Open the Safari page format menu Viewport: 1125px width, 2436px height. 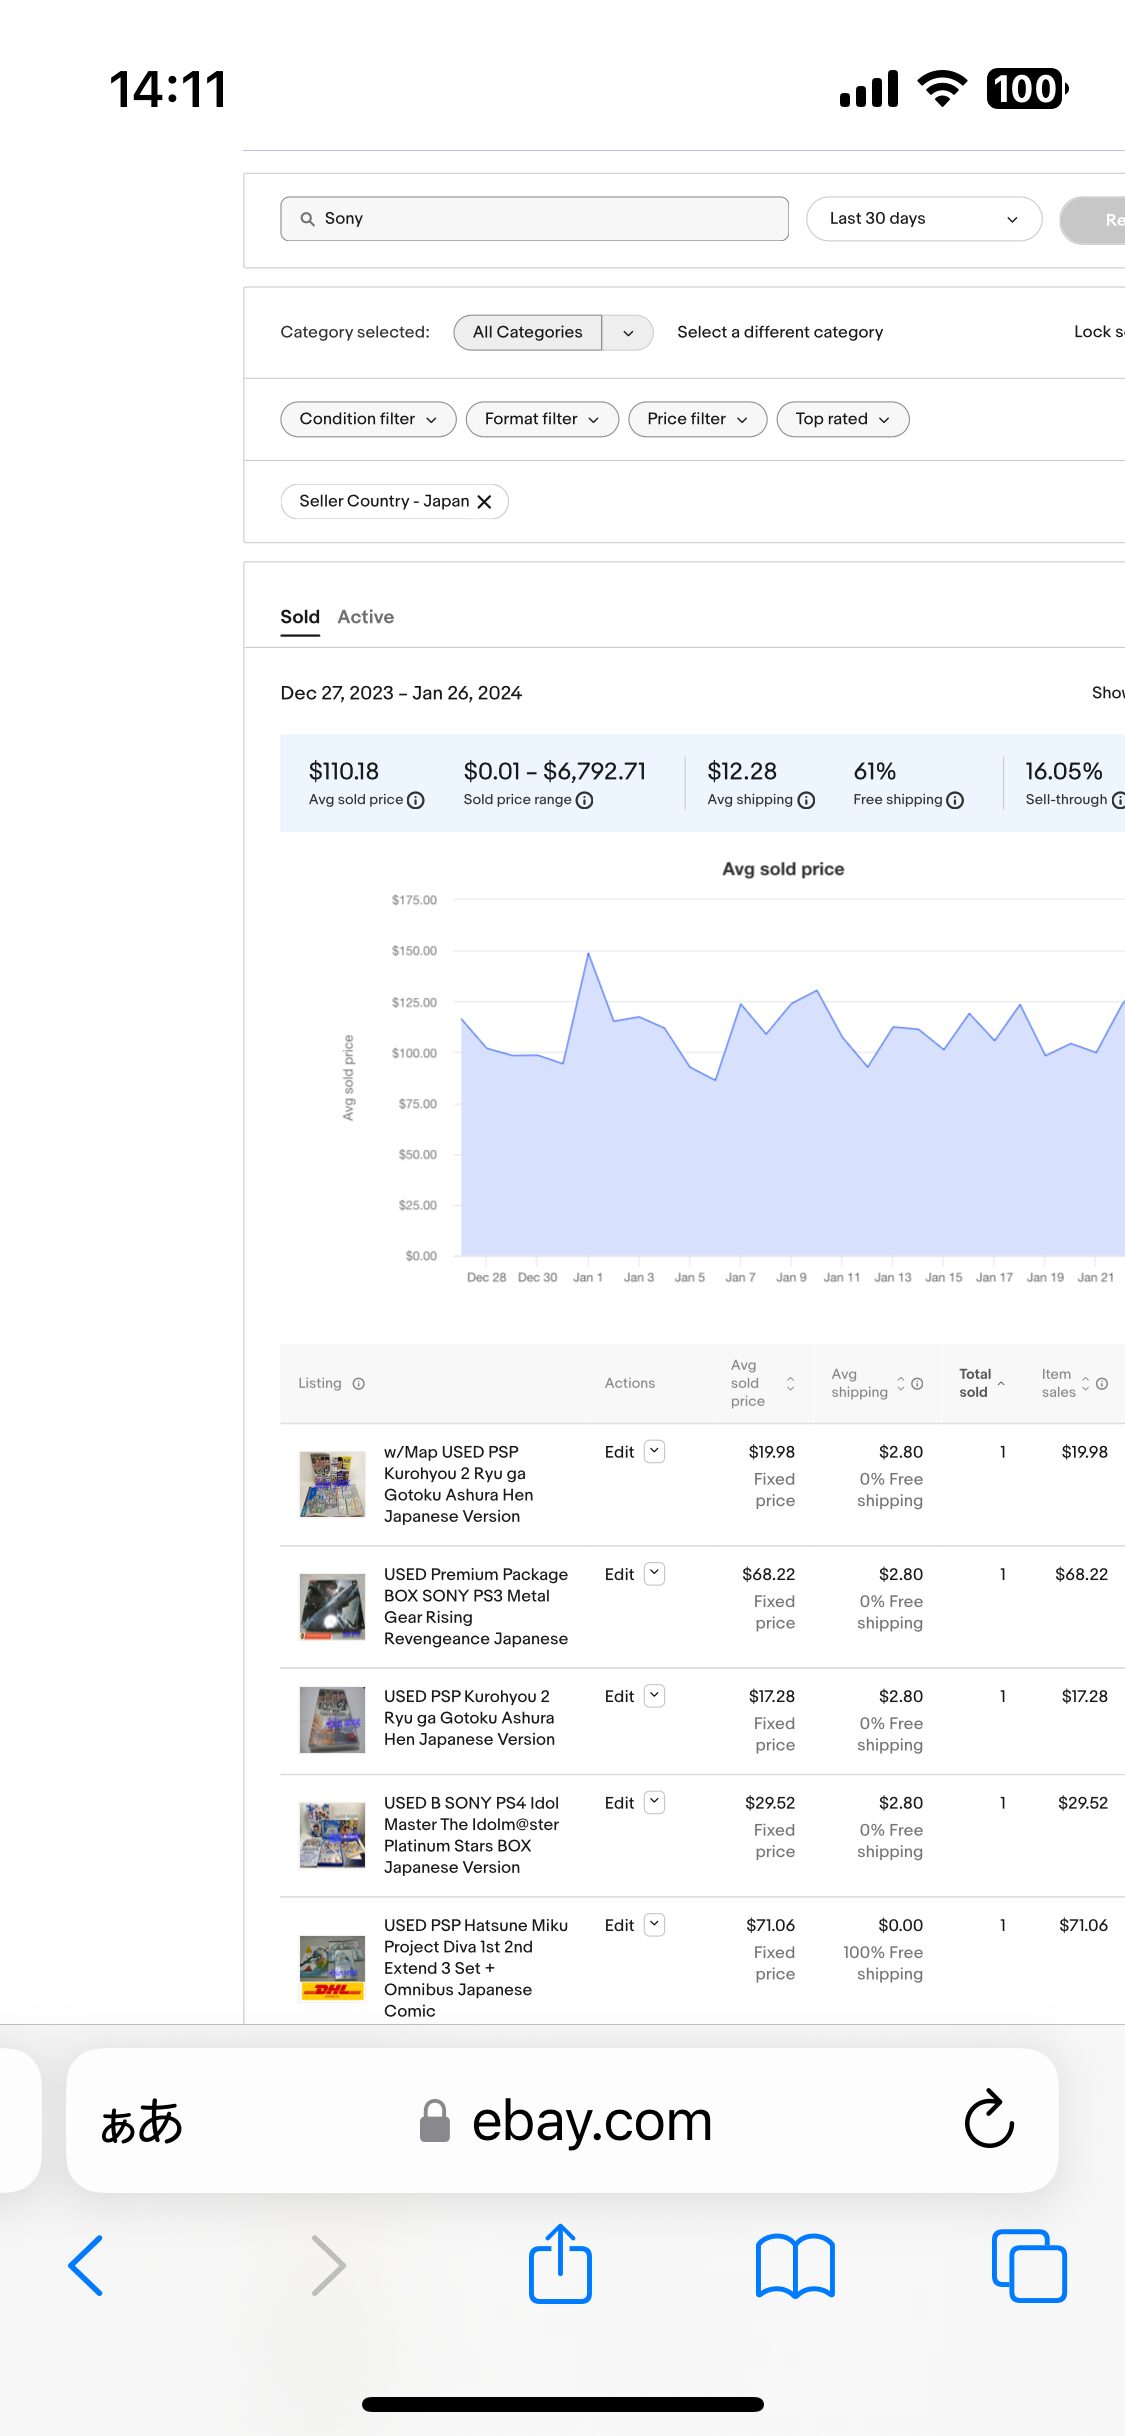click(x=141, y=2121)
